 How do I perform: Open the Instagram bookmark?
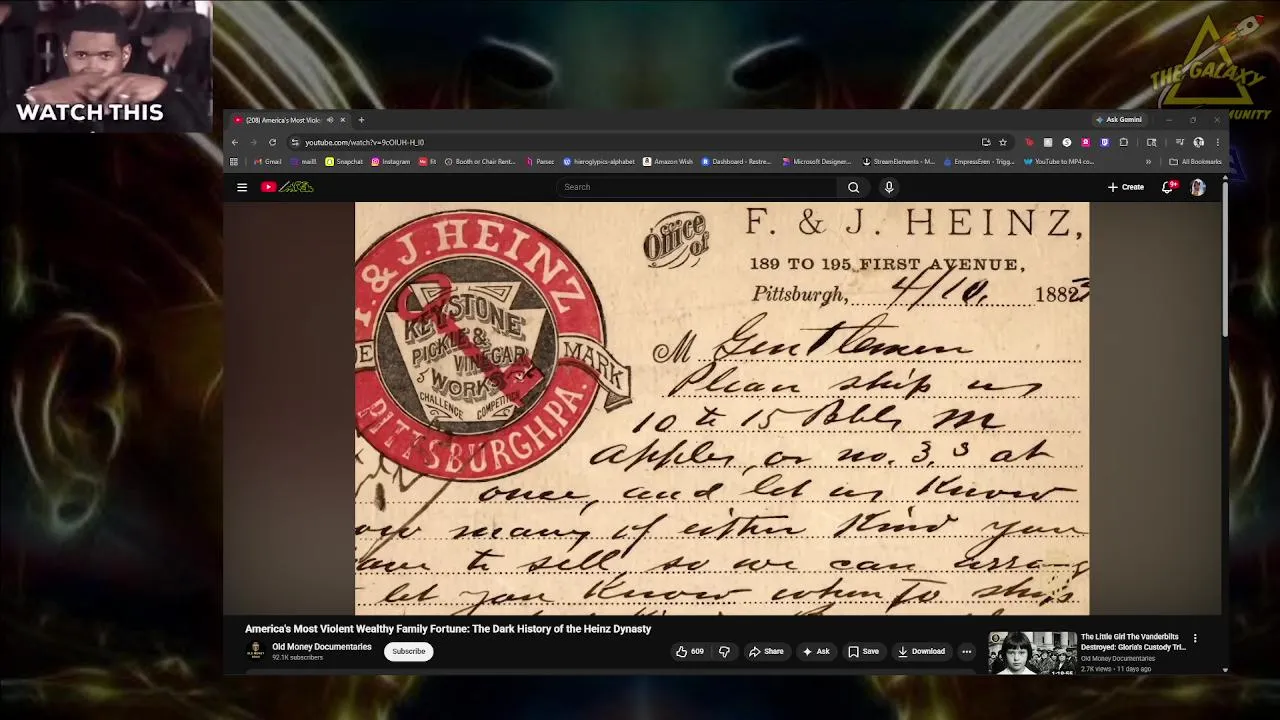[391, 161]
